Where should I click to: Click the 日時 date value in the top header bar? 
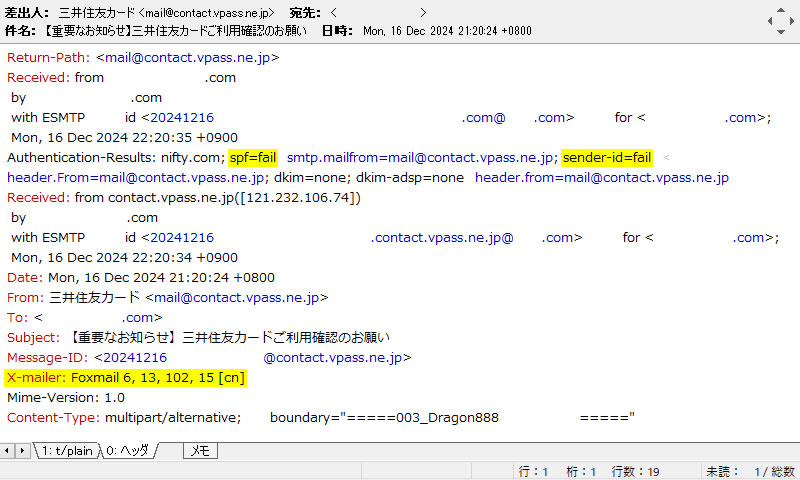[x=447, y=31]
